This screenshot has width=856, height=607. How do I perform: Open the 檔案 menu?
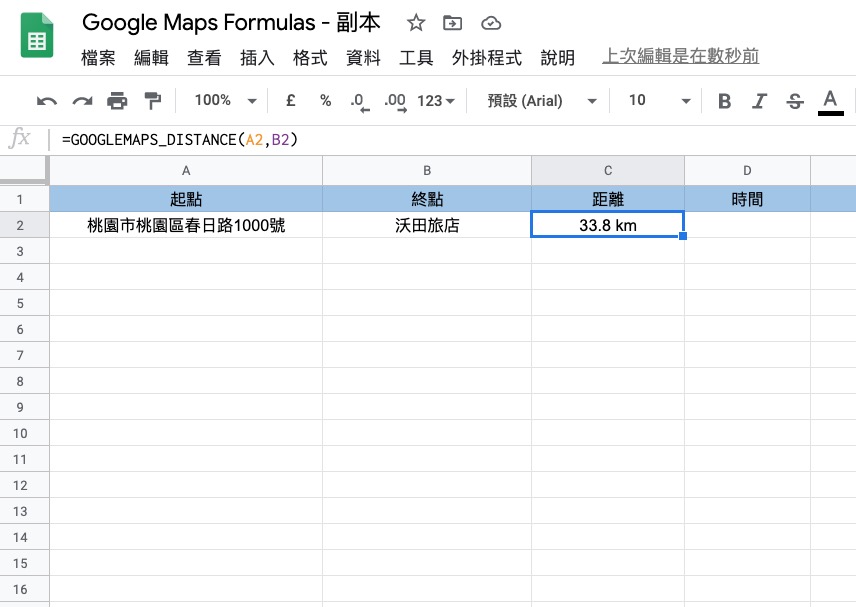[98, 58]
